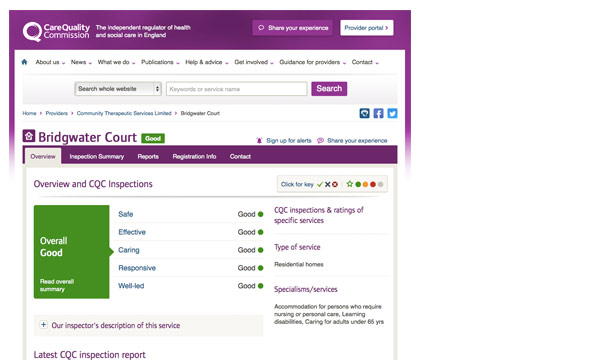The height and width of the screenshot is (360, 600).
Task: Open the Effective rating link
Action: pos(132,232)
